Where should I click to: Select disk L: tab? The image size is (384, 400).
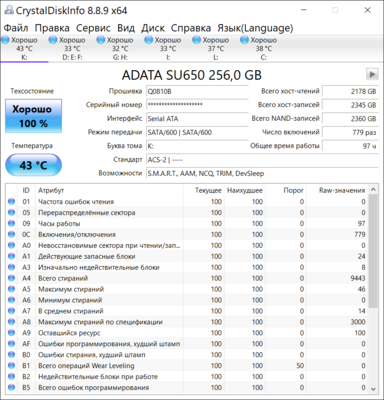[x=216, y=48]
